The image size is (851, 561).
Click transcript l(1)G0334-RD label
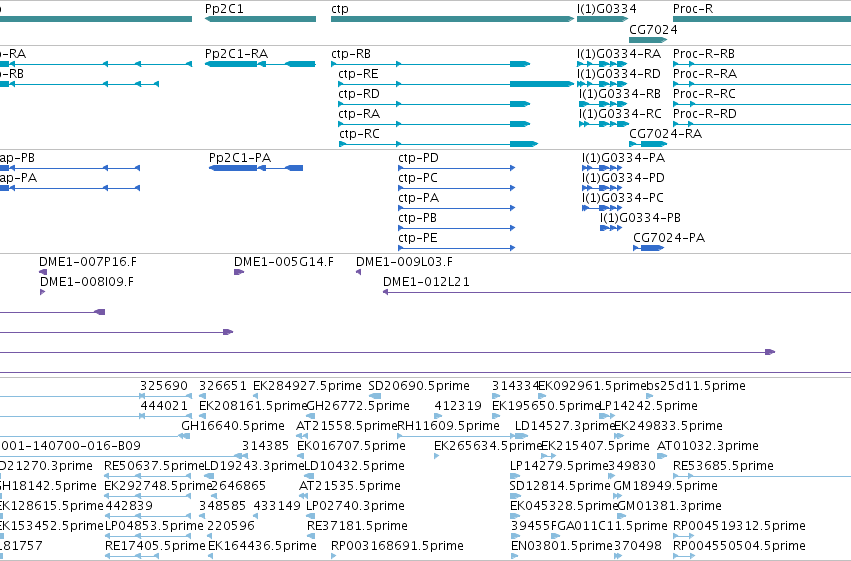coord(619,74)
